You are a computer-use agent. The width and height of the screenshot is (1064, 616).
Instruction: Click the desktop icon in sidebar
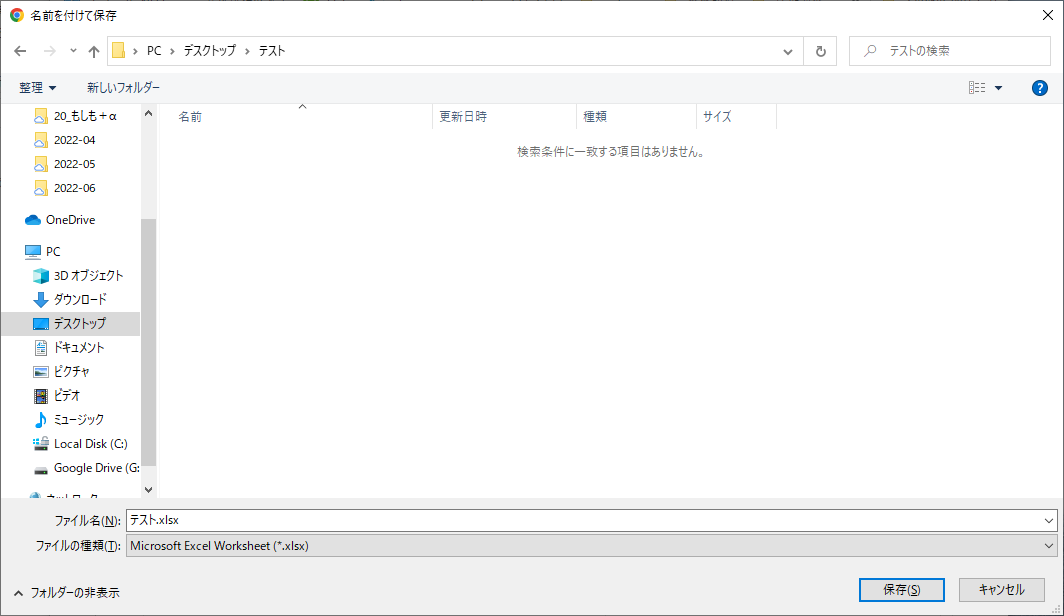click(41, 324)
